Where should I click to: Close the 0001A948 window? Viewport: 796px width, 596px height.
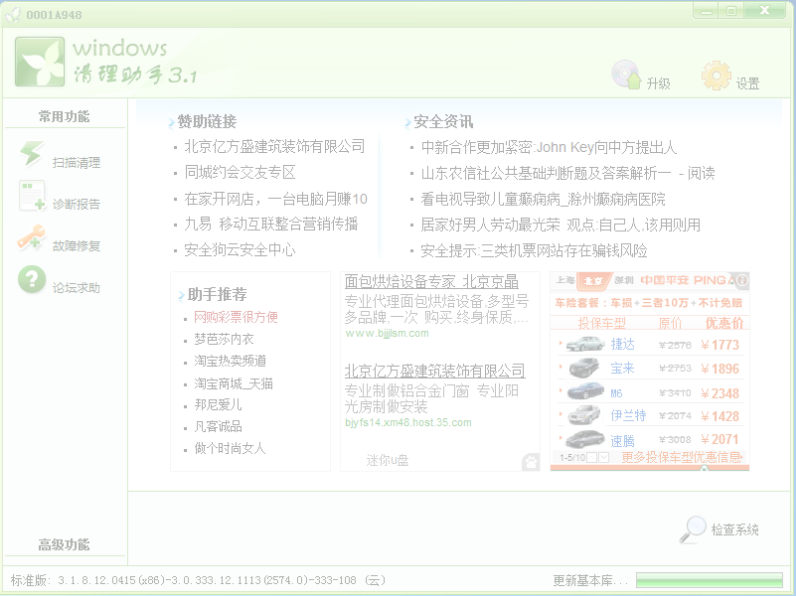764,11
